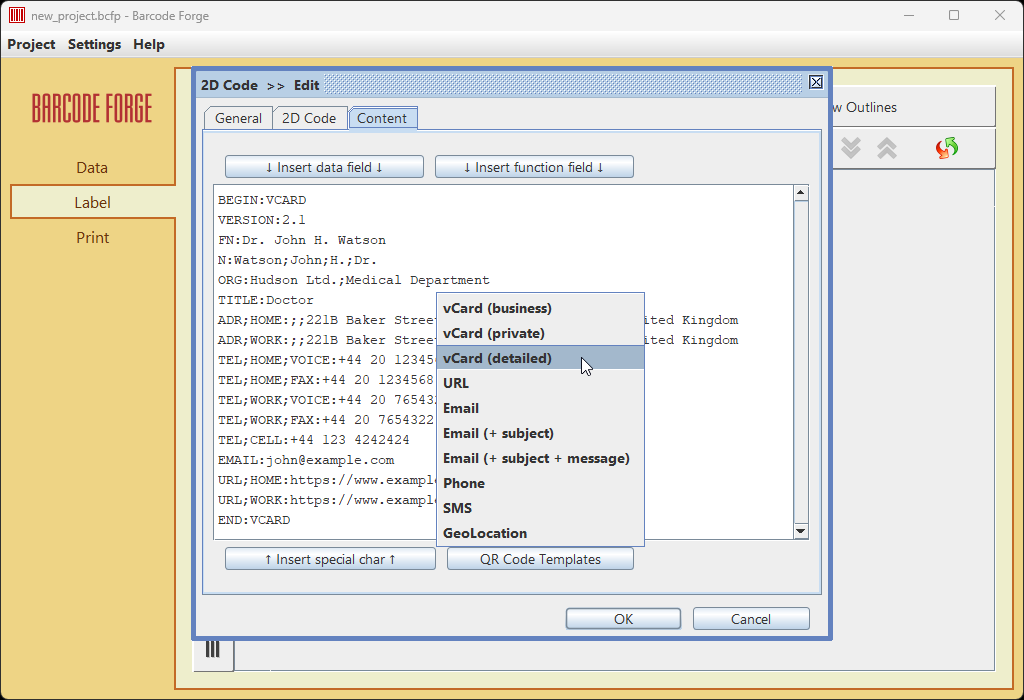This screenshot has height=700, width=1024.
Task: Confirm the dialog with OK
Action: tap(623, 618)
